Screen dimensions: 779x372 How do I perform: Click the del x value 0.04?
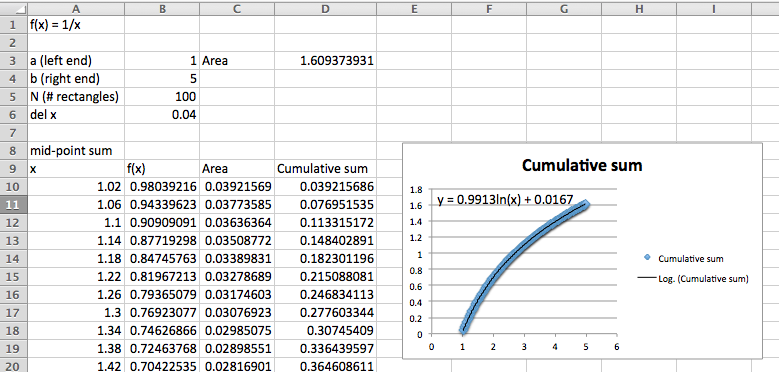click(x=162, y=115)
